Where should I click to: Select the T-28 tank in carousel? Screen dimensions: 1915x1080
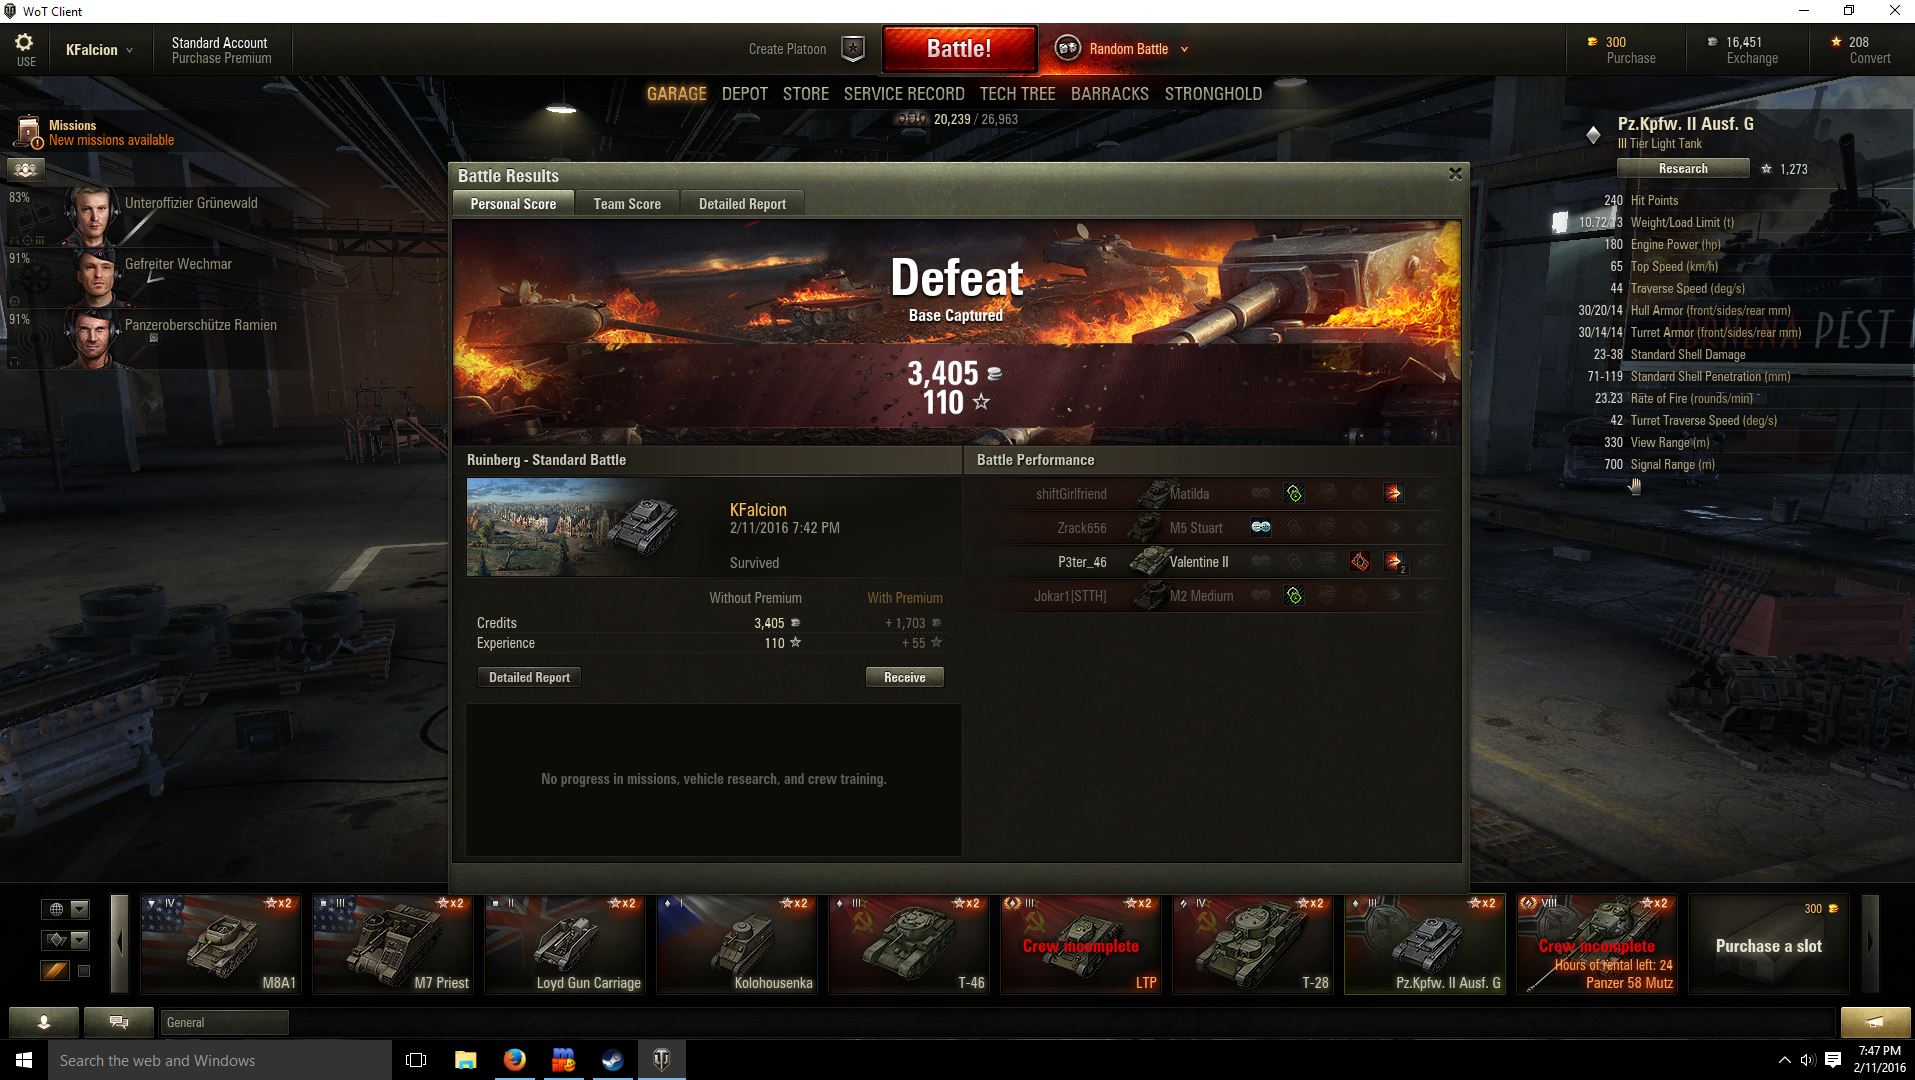click(x=1252, y=944)
